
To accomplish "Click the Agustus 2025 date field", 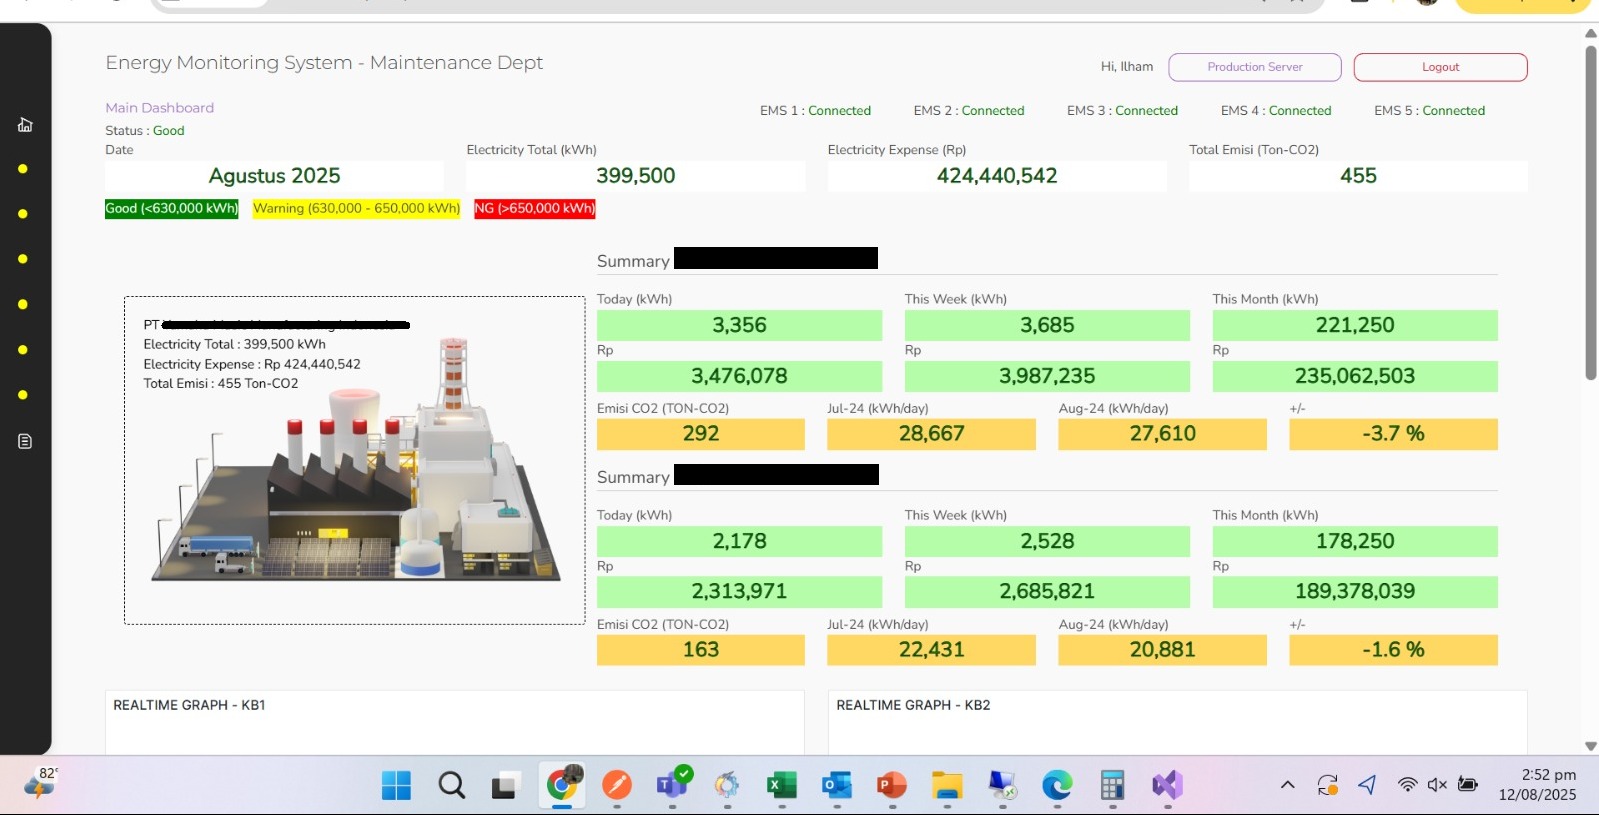I will pos(274,176).
